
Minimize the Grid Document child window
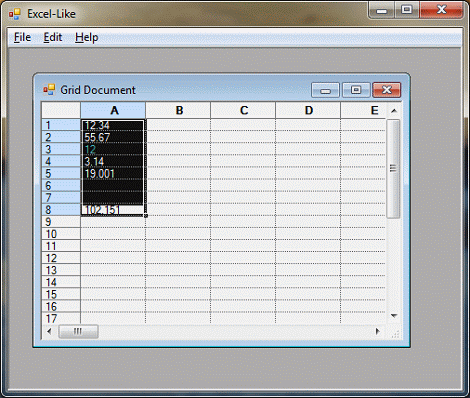(325, 90)
